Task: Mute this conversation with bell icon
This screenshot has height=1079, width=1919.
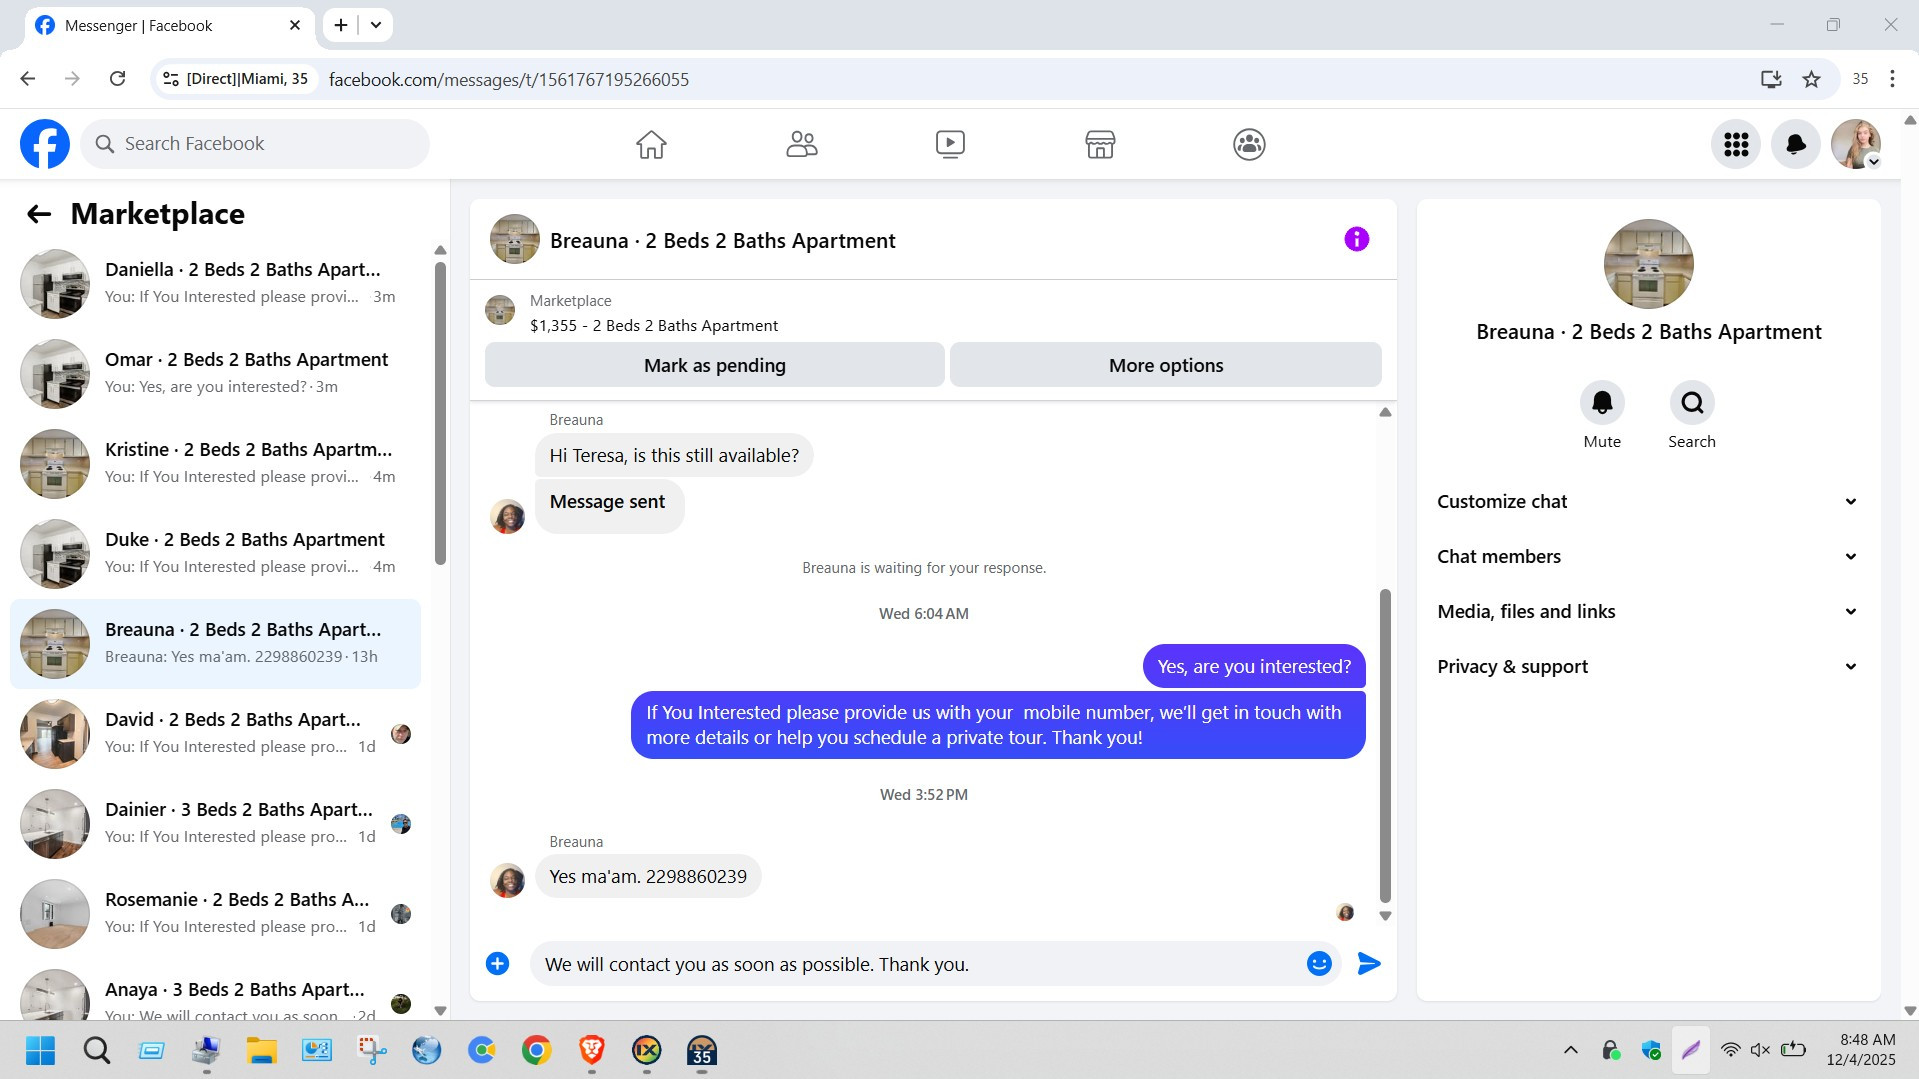Action: coord(1602,402)
